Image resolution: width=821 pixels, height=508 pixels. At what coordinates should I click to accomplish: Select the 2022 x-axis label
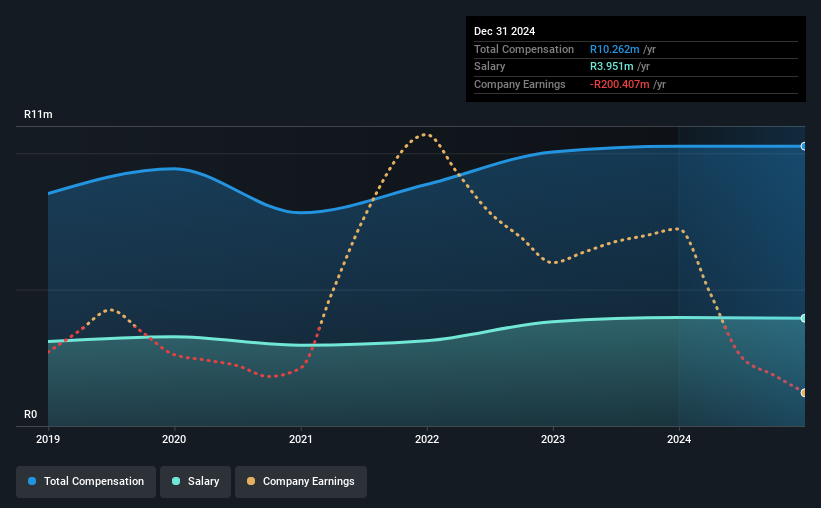click(x=427, y=439)
